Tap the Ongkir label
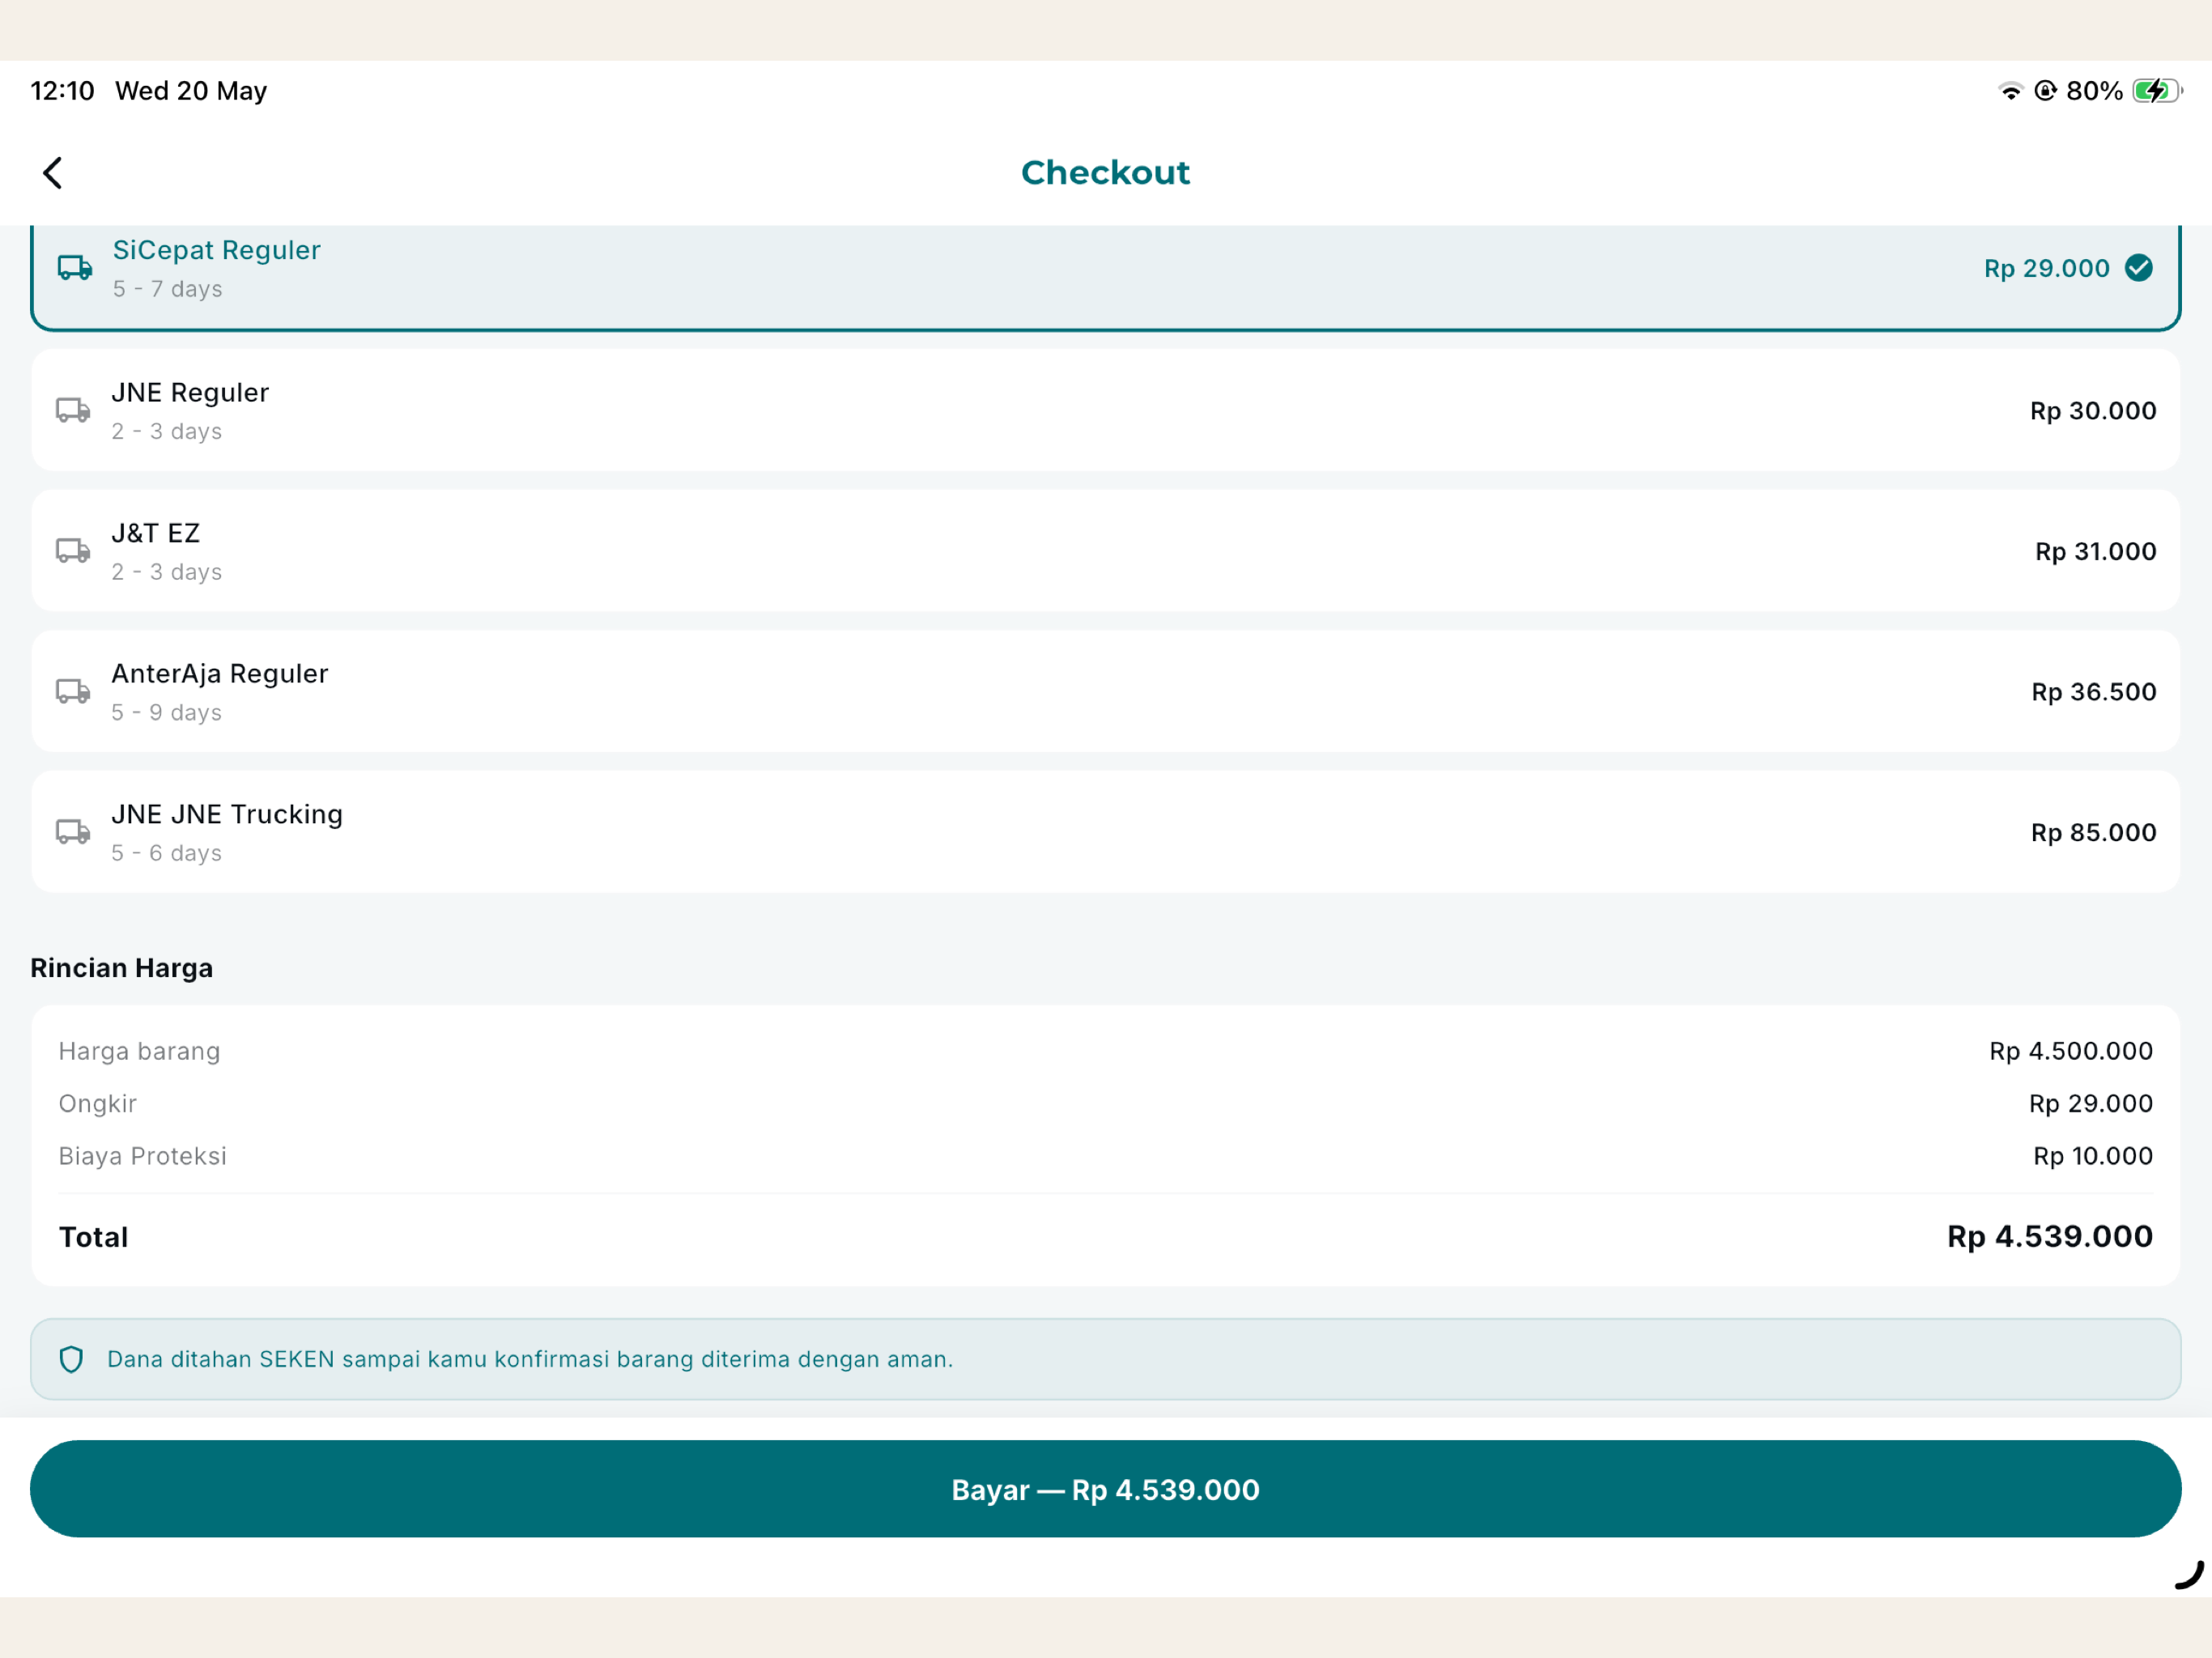 pos(97,1104)
